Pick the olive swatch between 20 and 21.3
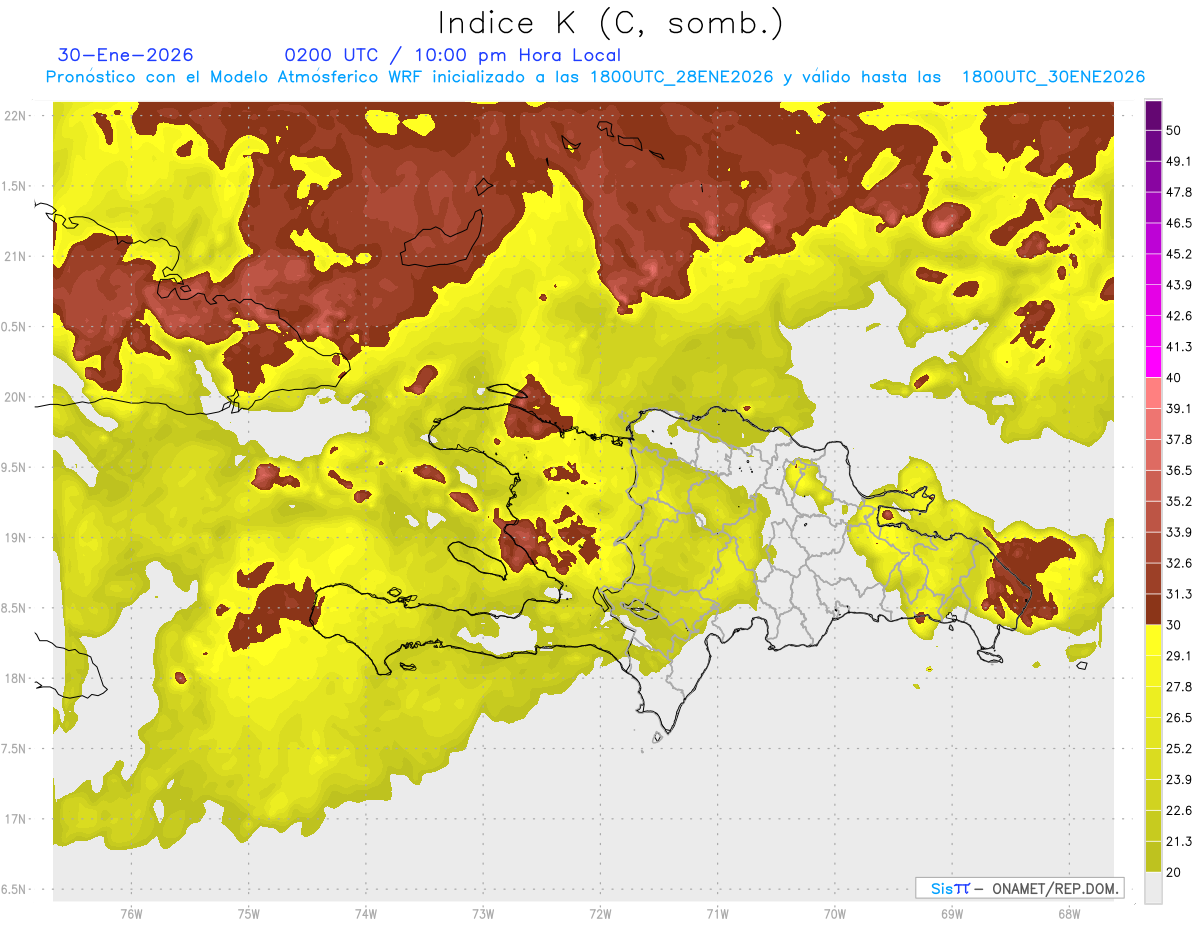This screenshot has width=1200, height=927. click(x=1153, y=857)
